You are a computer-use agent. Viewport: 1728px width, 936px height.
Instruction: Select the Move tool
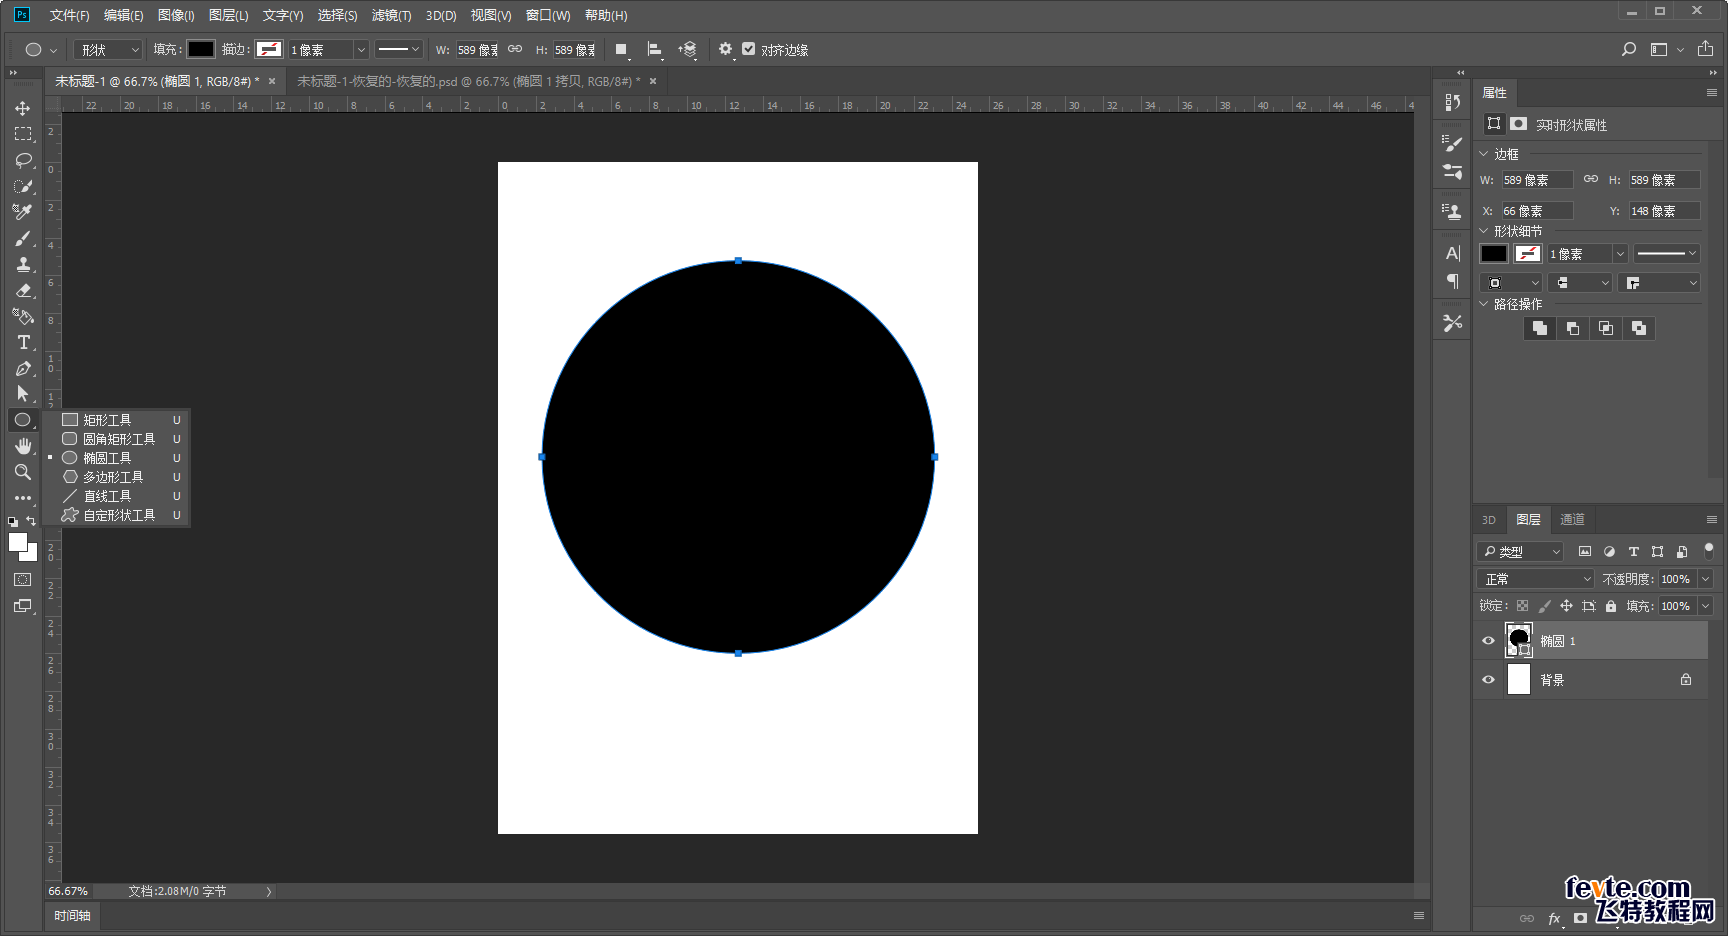pyautogui.click(x=22, y=108)
